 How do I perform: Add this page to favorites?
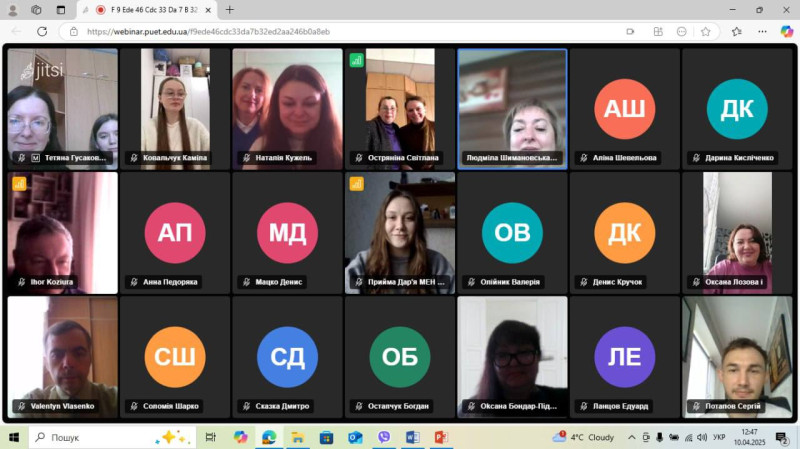click(705, 31)
